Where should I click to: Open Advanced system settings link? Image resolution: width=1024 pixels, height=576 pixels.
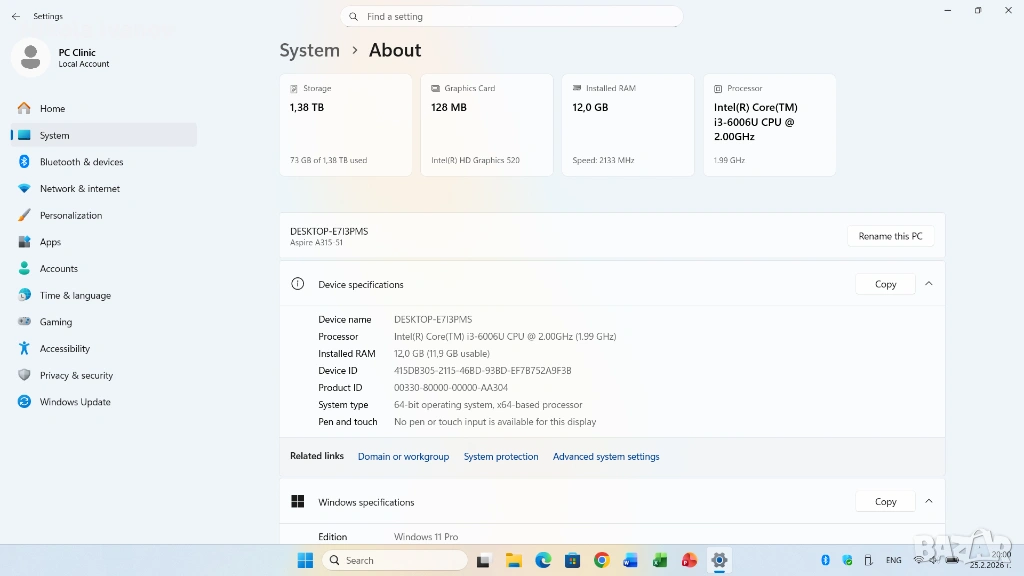pyautogui.click(x=606, y=457)
